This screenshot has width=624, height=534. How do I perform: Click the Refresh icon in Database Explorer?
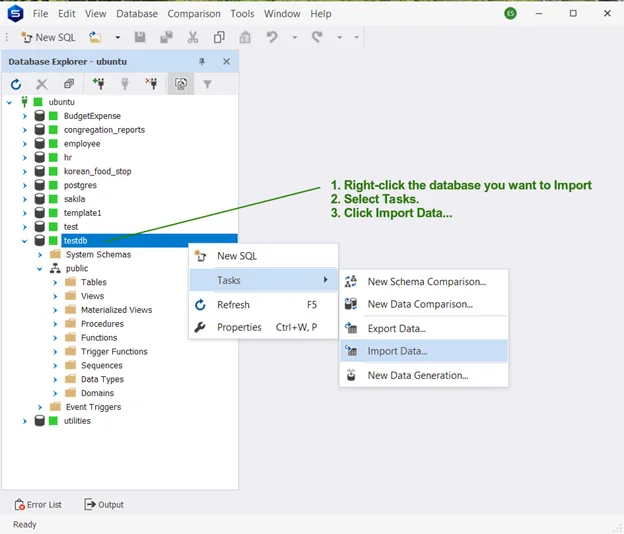(x=16, y=85)
